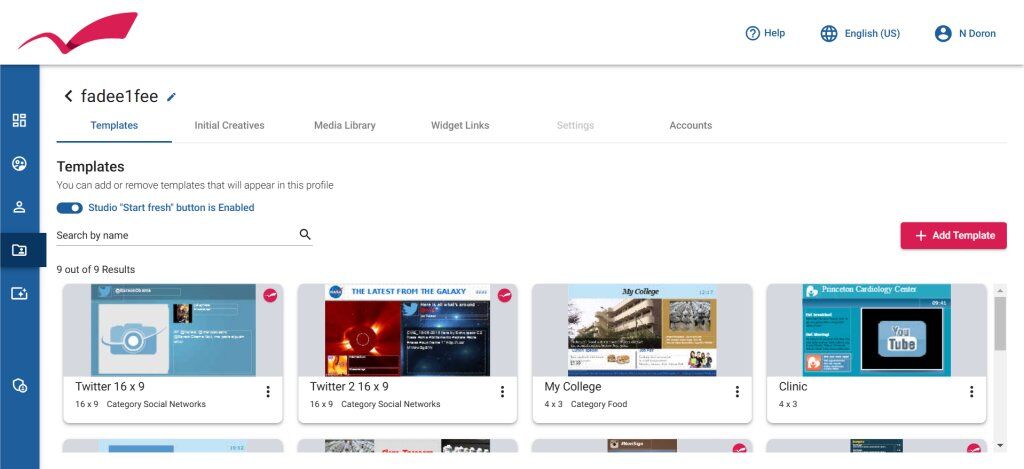Switch to the Media Library tab
The width and height of the screenshot is (1024, 469).
344,126
